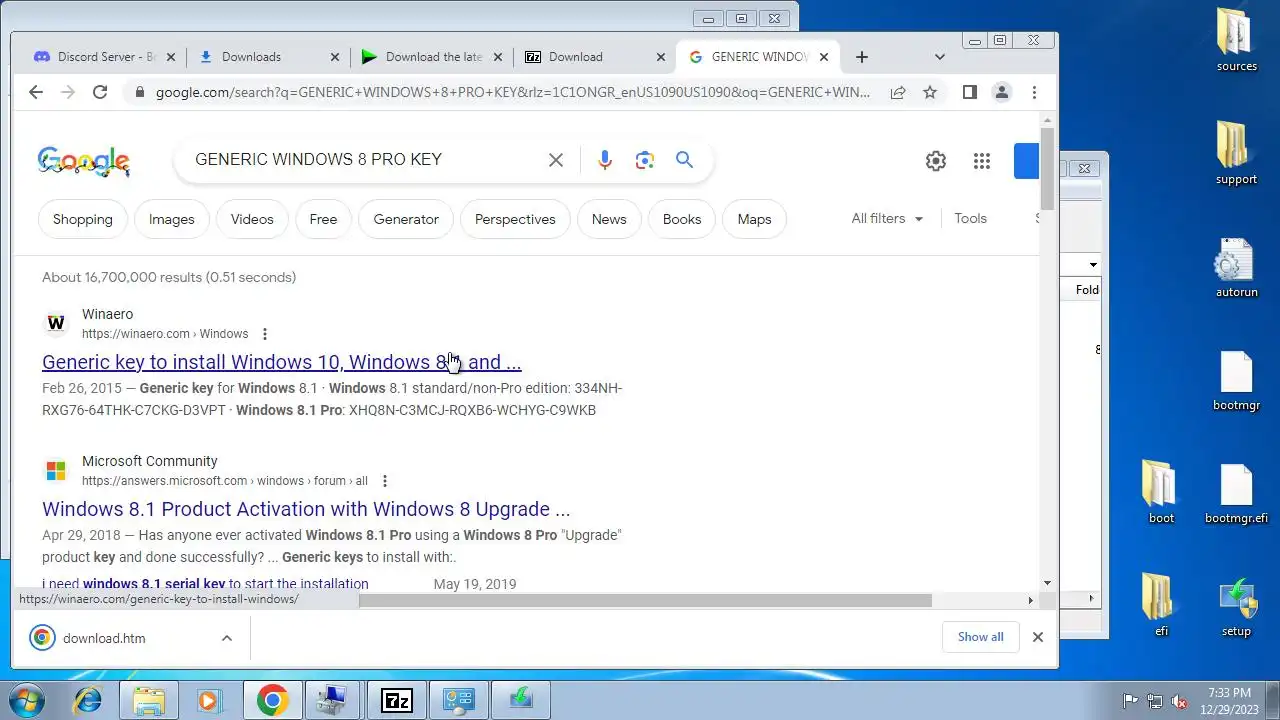
Task: Open Chrome's three-dot menu
Action: [1034, 92]
